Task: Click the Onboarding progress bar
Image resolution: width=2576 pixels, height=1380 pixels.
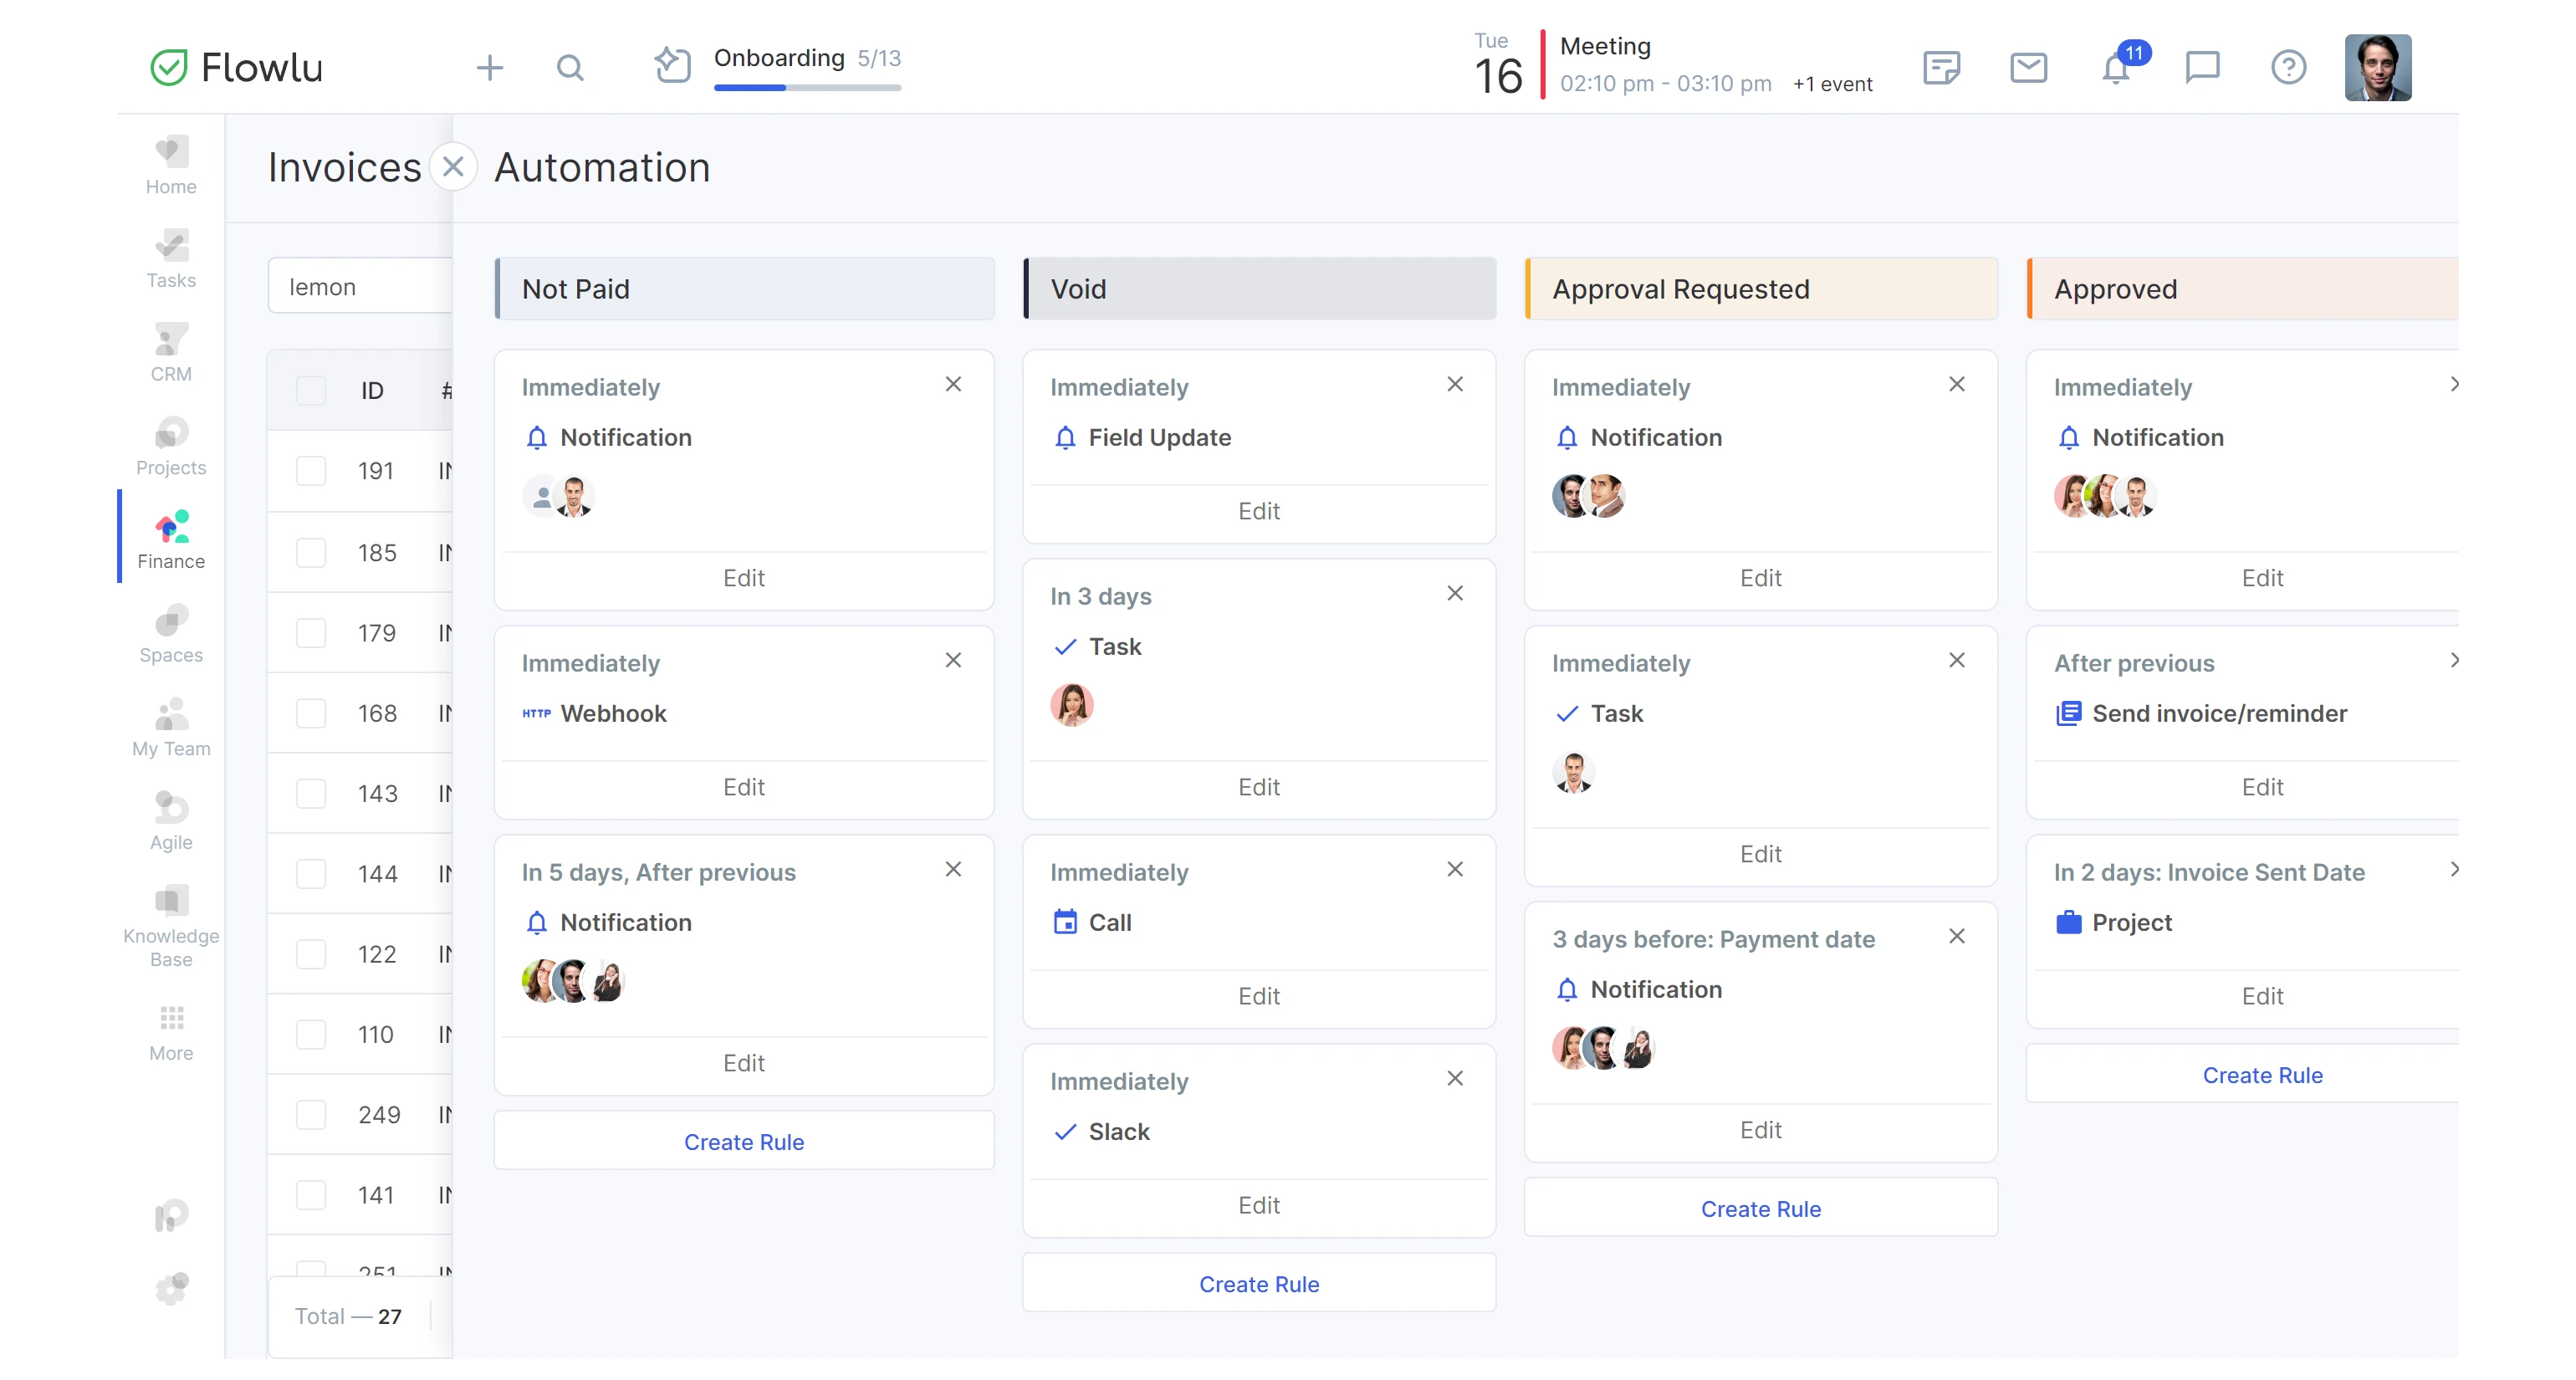Action: [x=807, y=87]
